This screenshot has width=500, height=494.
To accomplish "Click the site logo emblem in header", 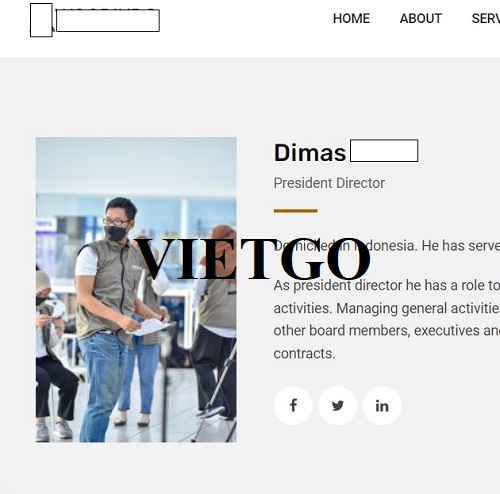I will coord(41,20).
